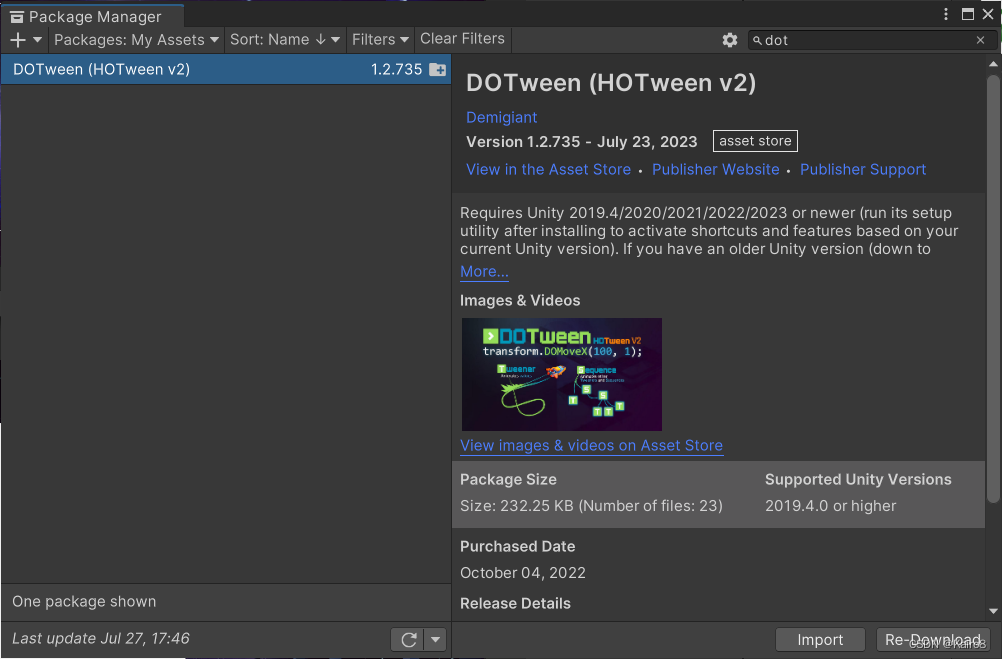The height and width of the screenshot is (659, 1002).
Task: Click the DOTween preview thumbnail image
Action: (x=562, y=375)
